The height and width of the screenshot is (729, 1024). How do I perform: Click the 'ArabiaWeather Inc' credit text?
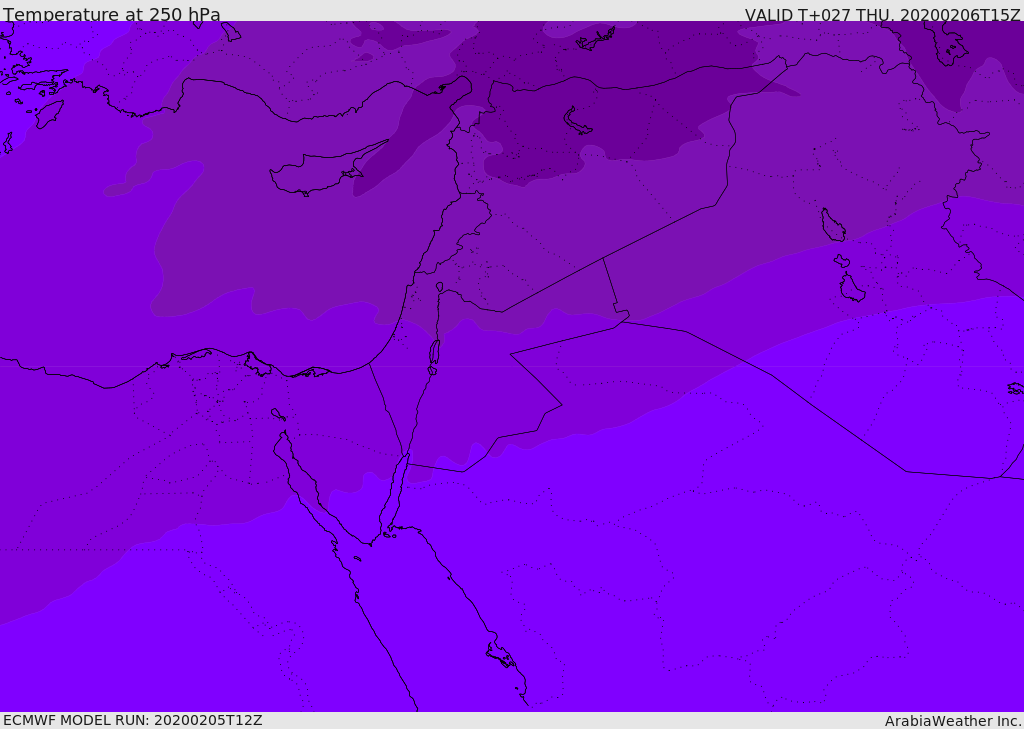click(x=952, y=721)
